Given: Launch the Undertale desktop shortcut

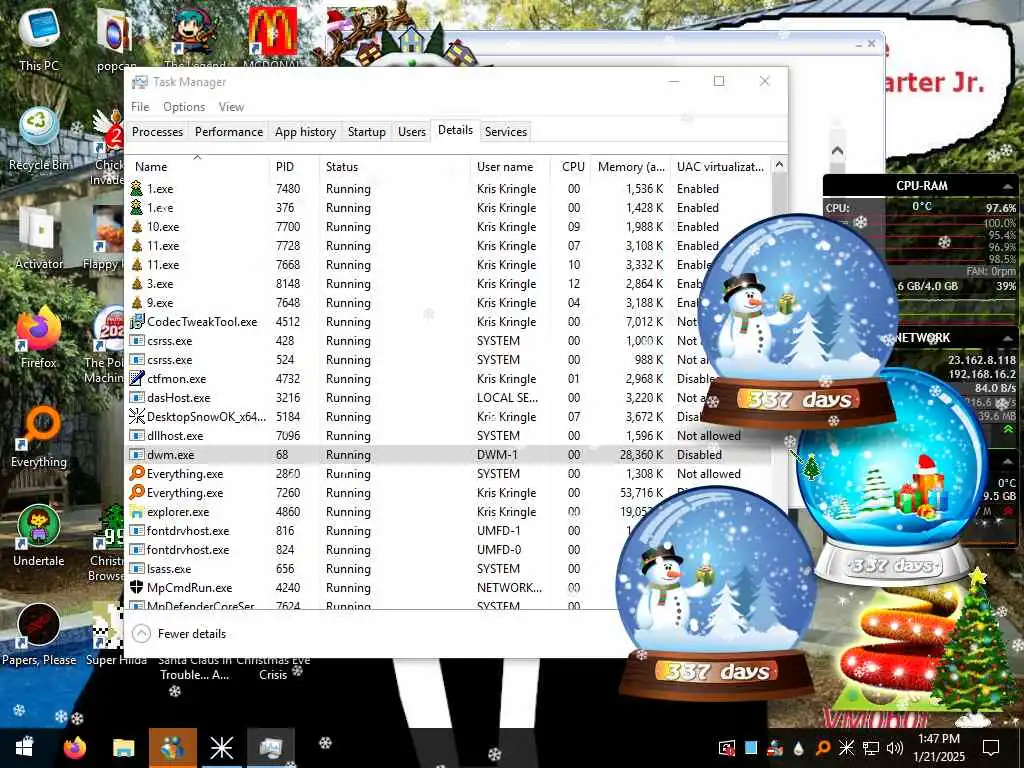Looking at the screenshot, I should (x=39, y=536).
